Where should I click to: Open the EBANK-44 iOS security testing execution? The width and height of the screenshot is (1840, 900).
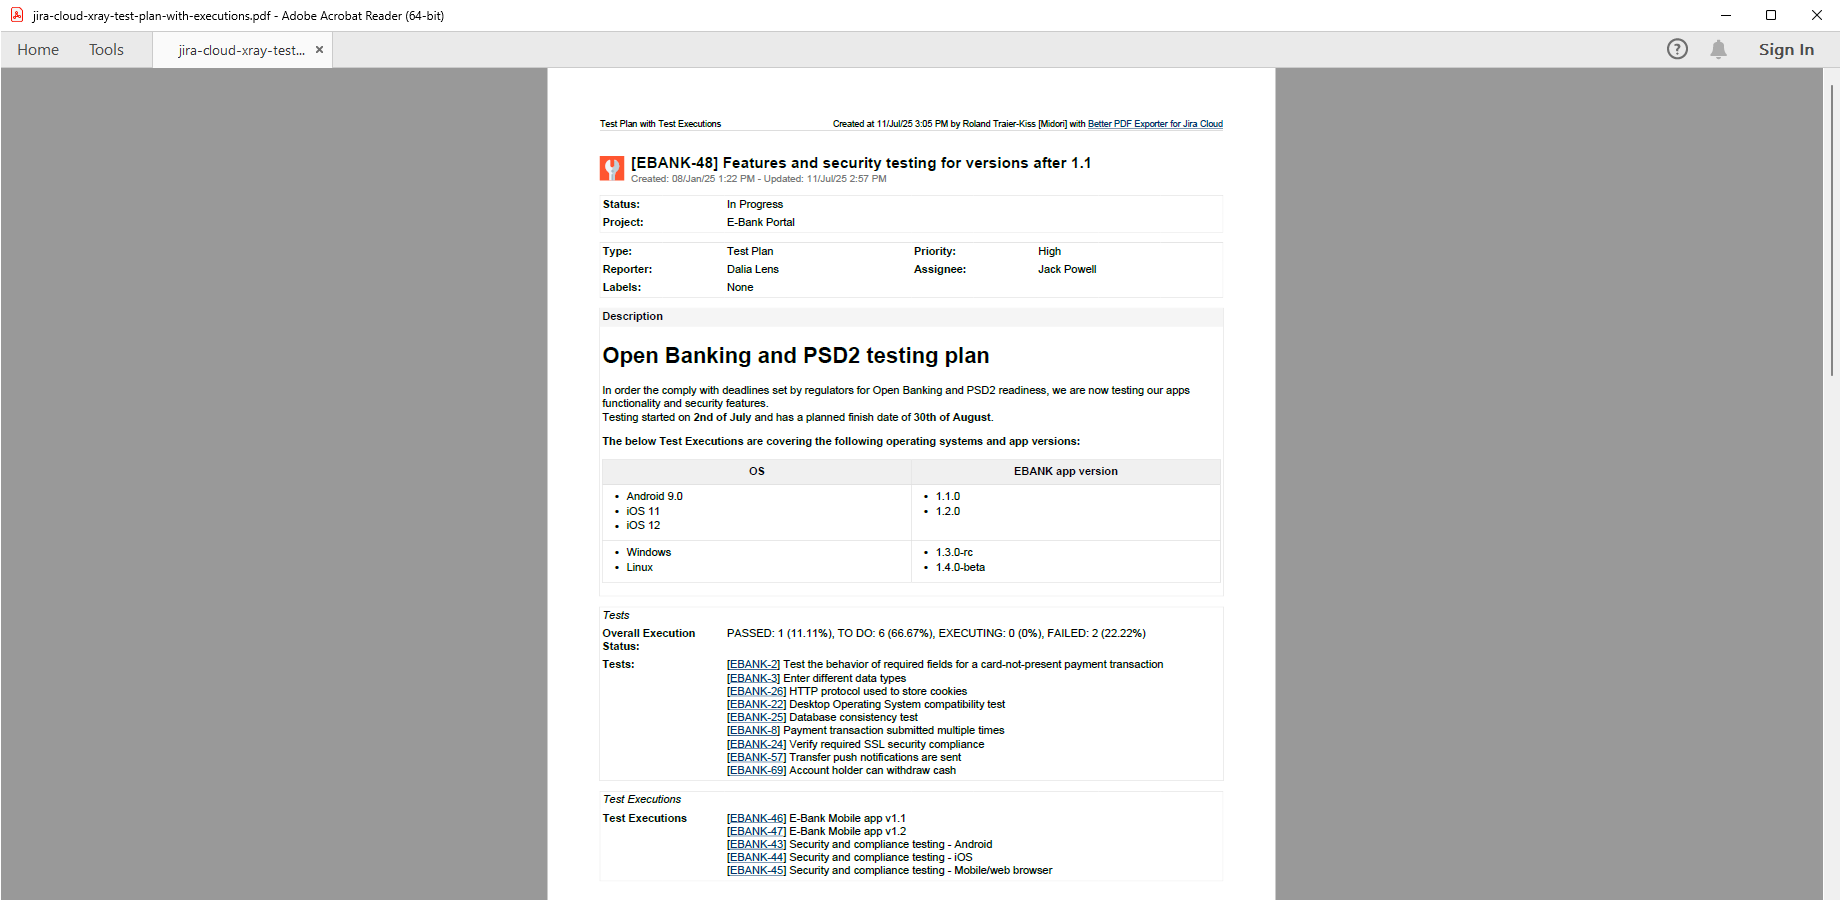point(756,857)
